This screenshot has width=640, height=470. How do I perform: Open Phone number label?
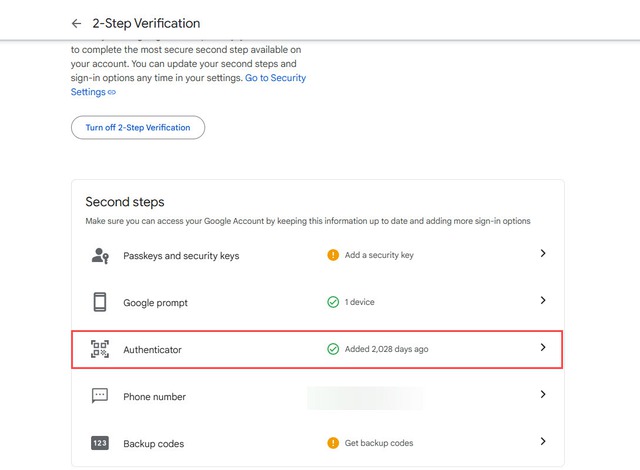pos(154,397)
